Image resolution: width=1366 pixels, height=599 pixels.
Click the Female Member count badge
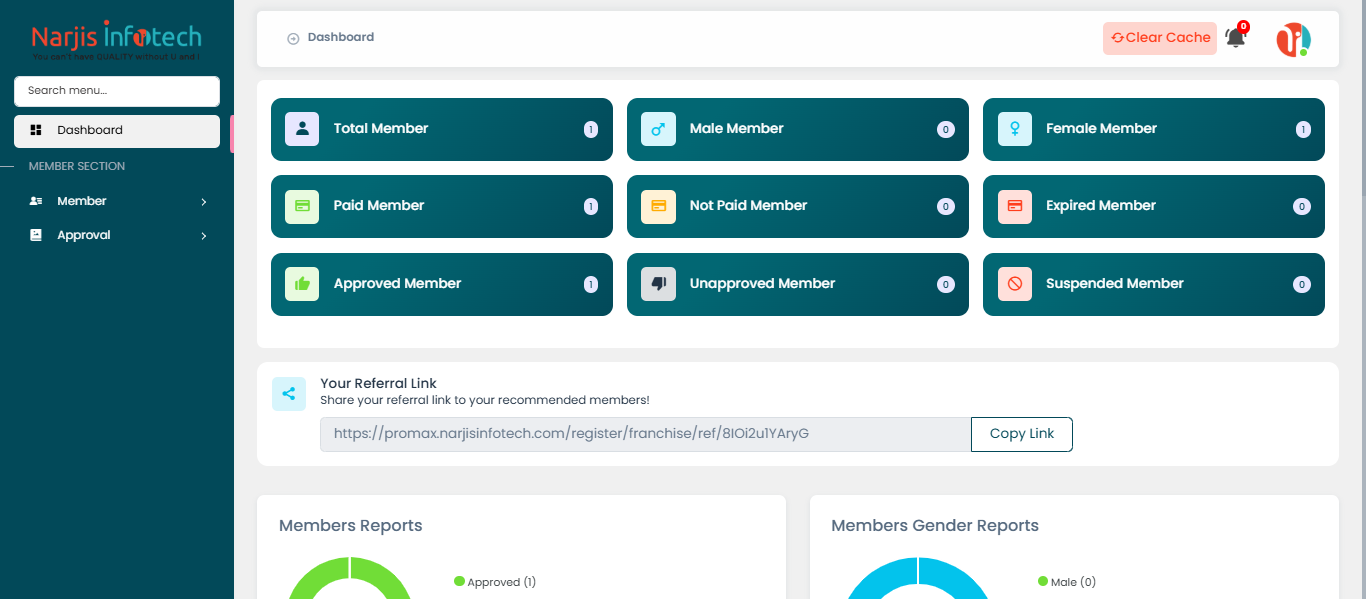(x=1303, y=129)
